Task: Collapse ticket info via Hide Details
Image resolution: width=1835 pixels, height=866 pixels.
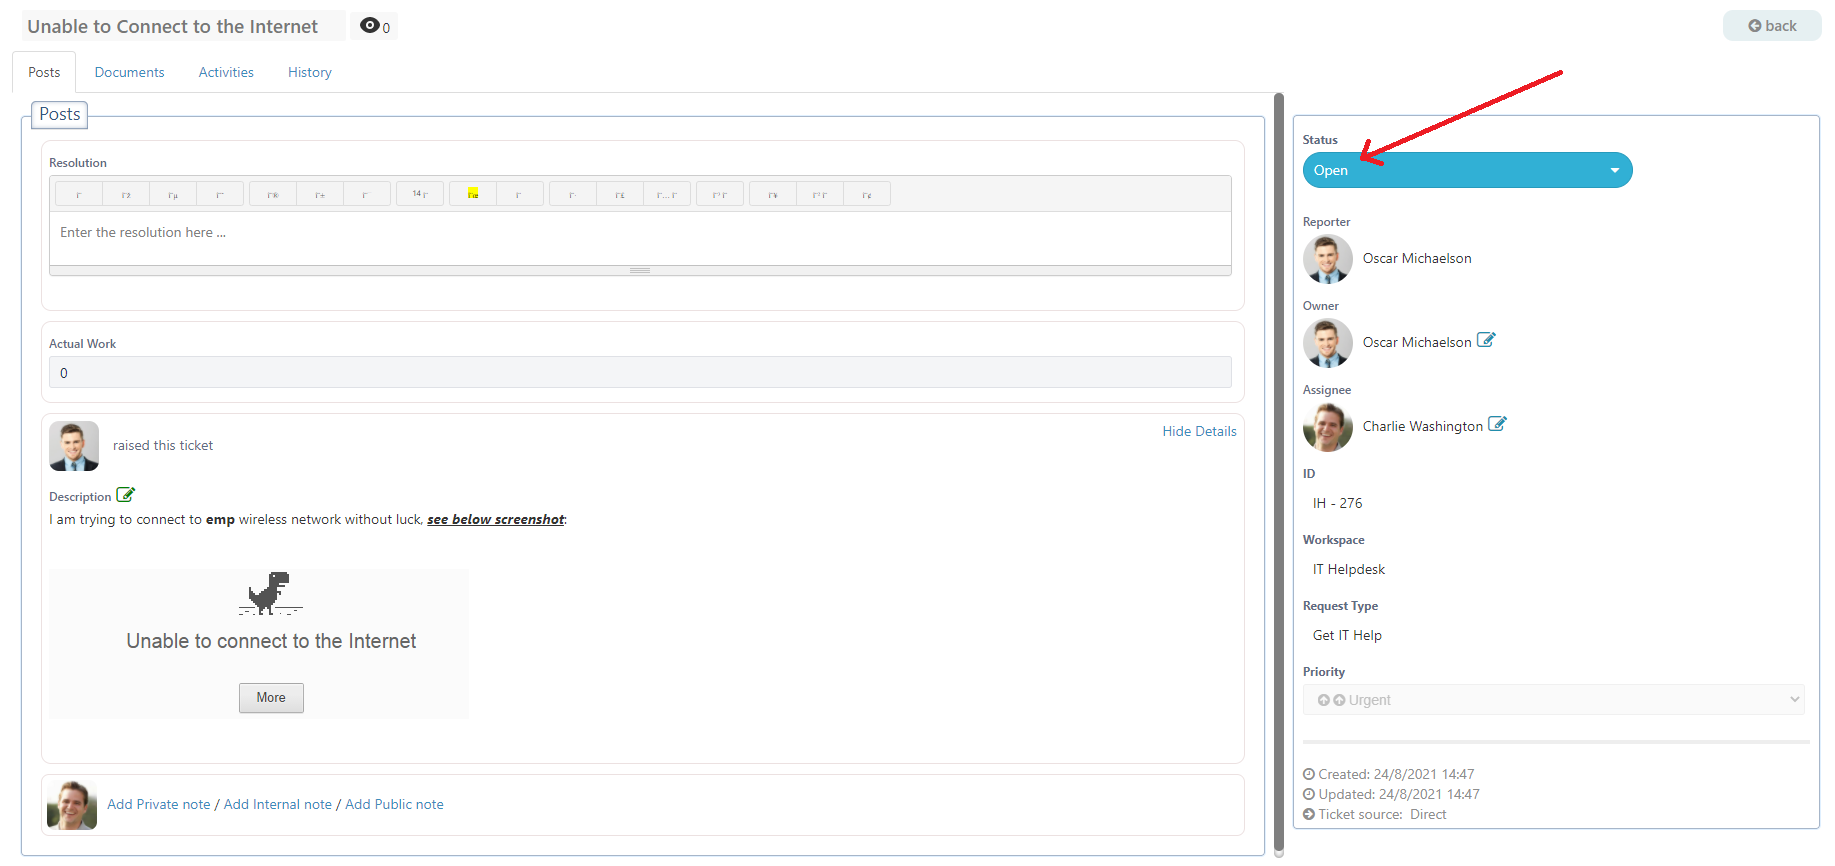Action: click(x=1198, y=431)
